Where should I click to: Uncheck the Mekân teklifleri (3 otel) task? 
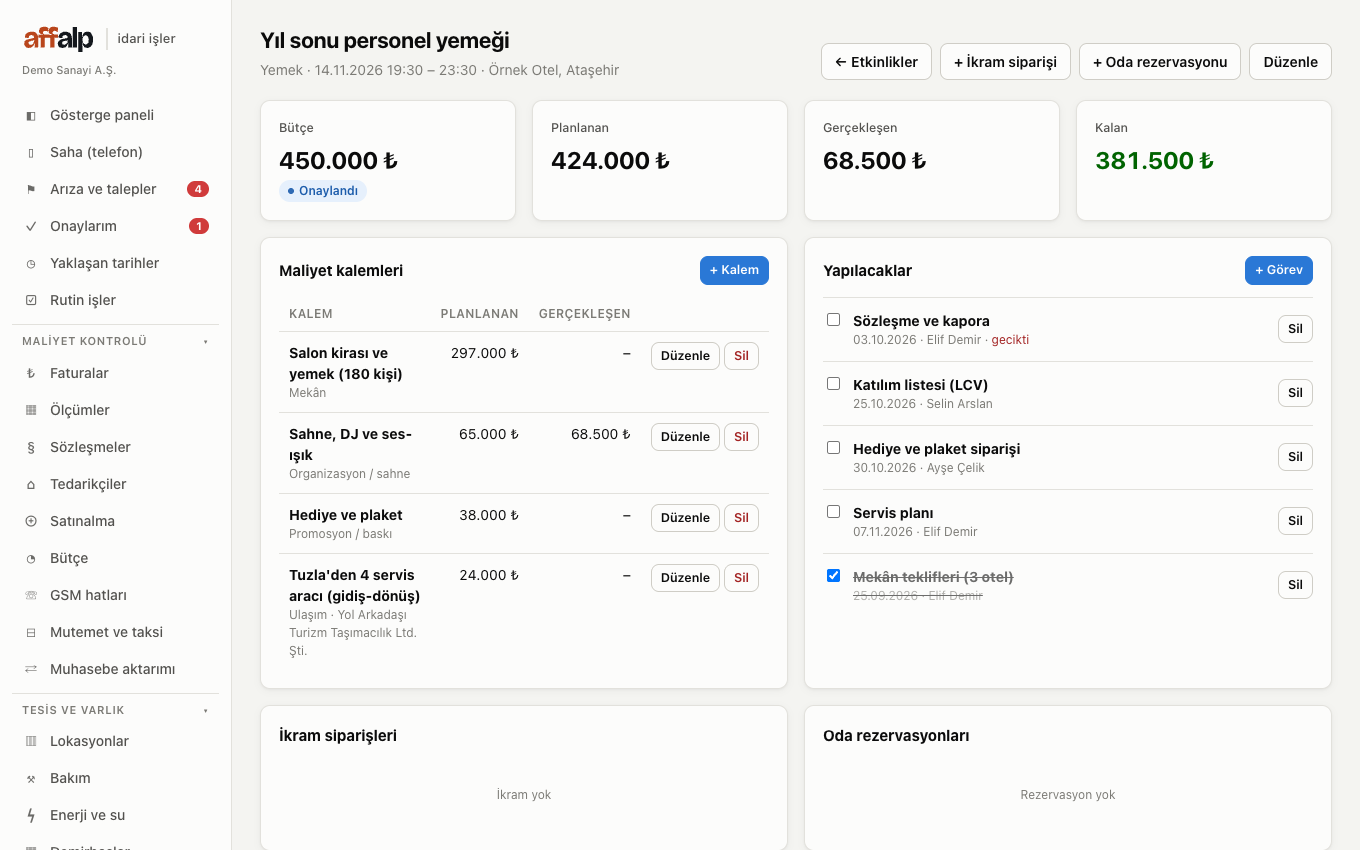pyautogui.click(x=833, y=576)
